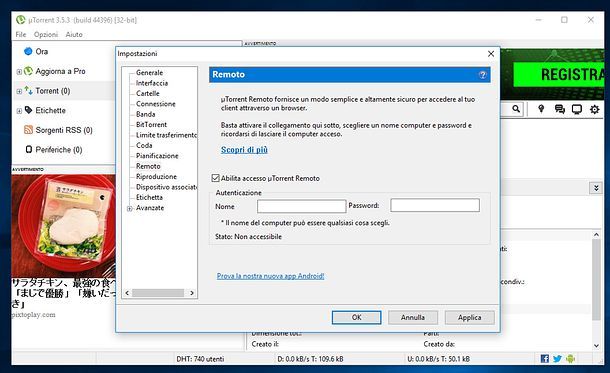Click the DHT: 740 utenti status entry
The image size is (610, 373).
click(x=200, y=359)
